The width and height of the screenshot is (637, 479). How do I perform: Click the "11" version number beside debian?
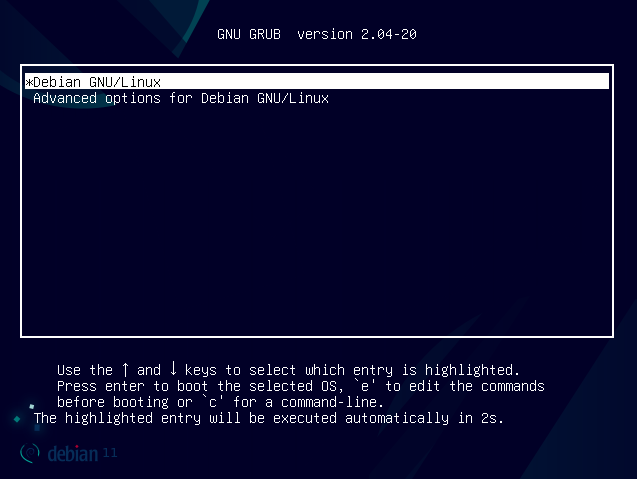click(x=110, y=453)
